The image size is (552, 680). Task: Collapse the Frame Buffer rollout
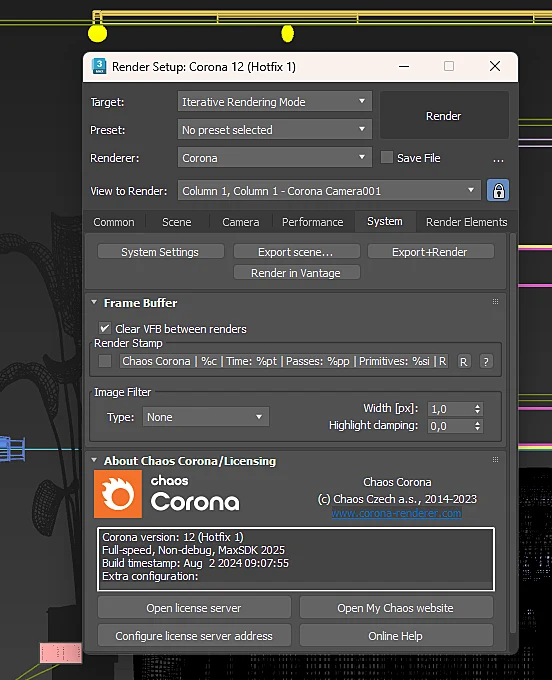pos(94,302)
